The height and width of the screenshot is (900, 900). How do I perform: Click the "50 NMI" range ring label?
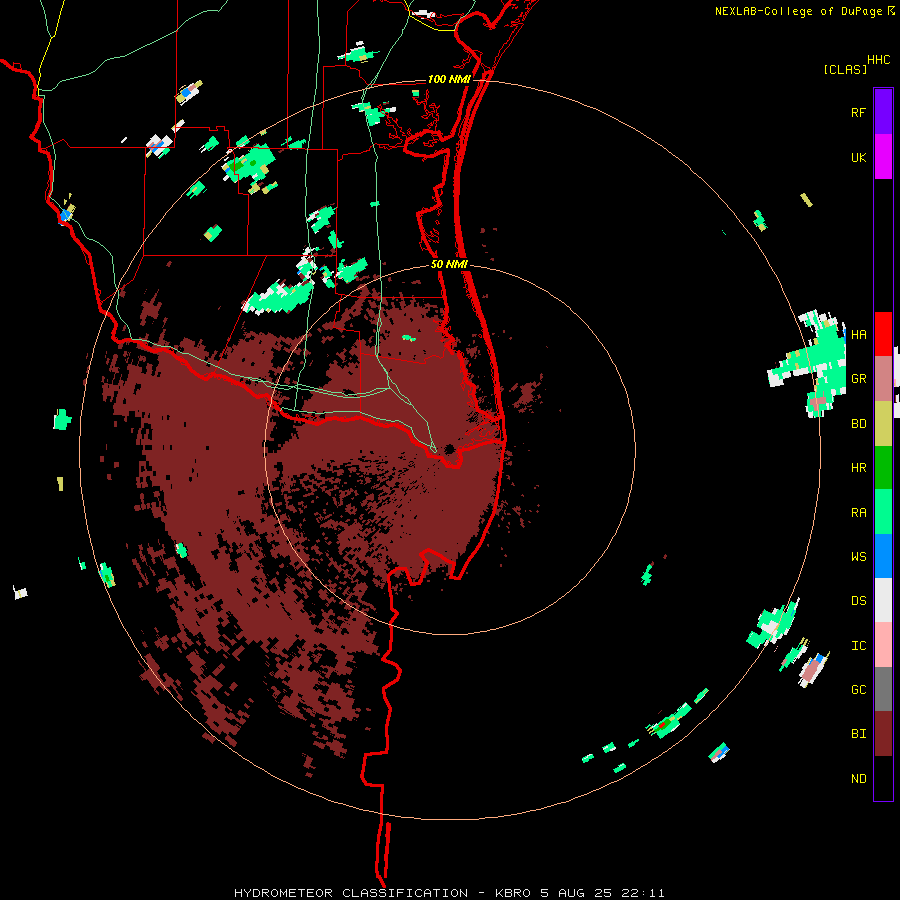449,264
